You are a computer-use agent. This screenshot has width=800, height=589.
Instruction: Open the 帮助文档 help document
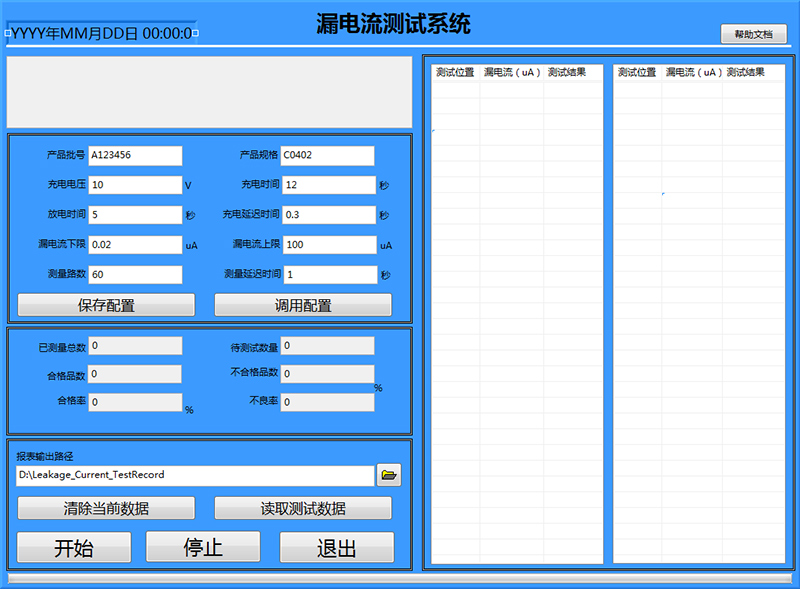[x=753, y=34]
